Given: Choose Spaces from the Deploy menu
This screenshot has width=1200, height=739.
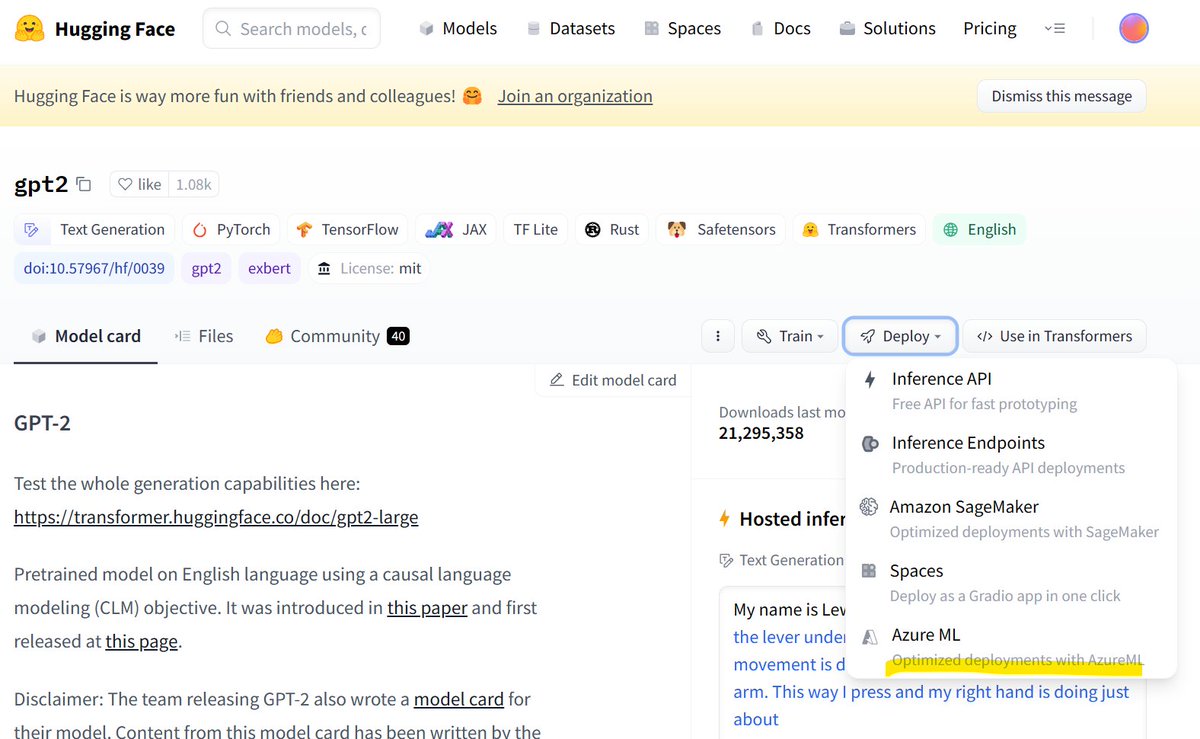Looking at the screenshot, I should pos(1011,582).
